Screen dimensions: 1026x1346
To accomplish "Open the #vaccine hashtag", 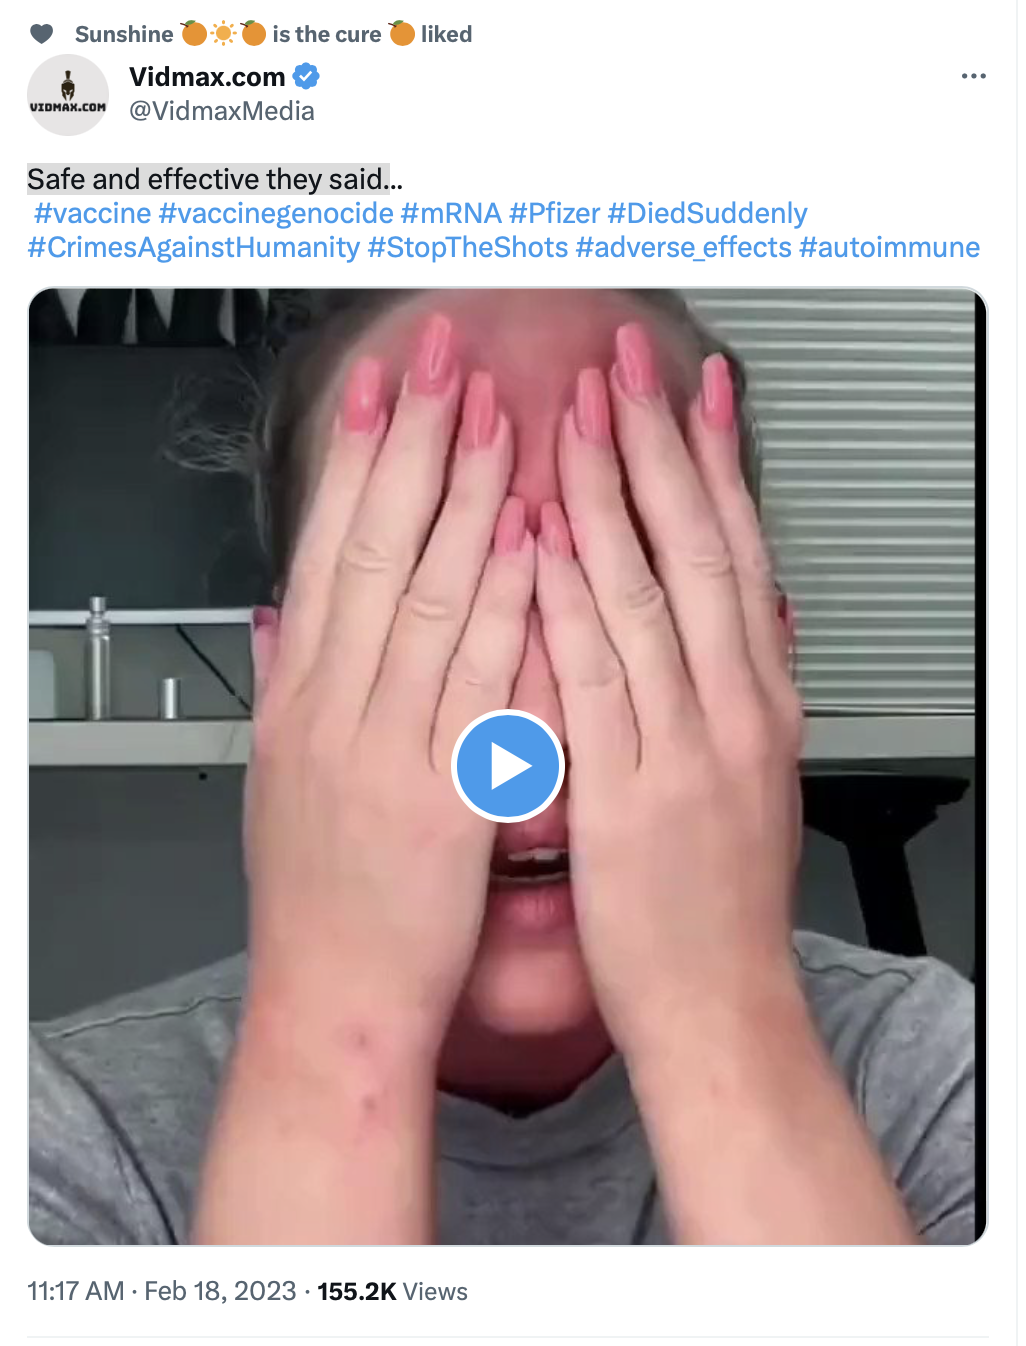I will pos(92,213).
